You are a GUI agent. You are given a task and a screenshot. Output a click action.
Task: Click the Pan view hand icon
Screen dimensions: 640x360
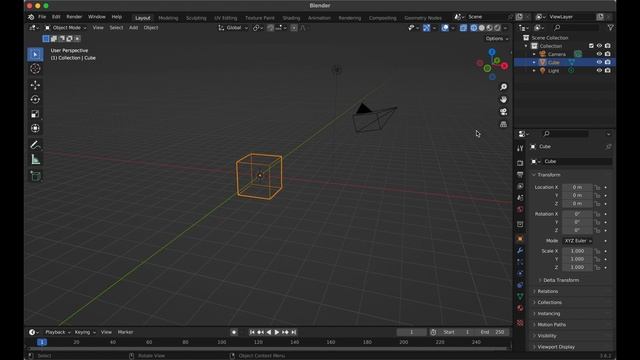504,99
